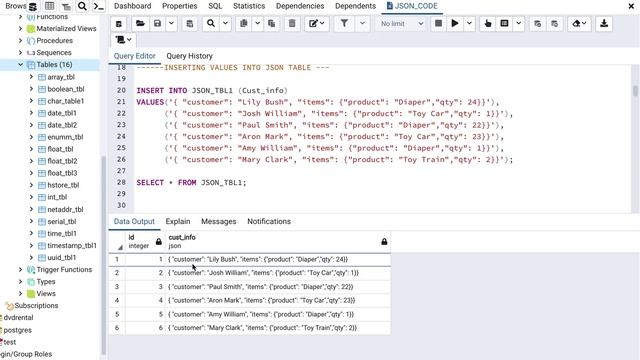Close the panel with the X button

click(x=631, y=6)
